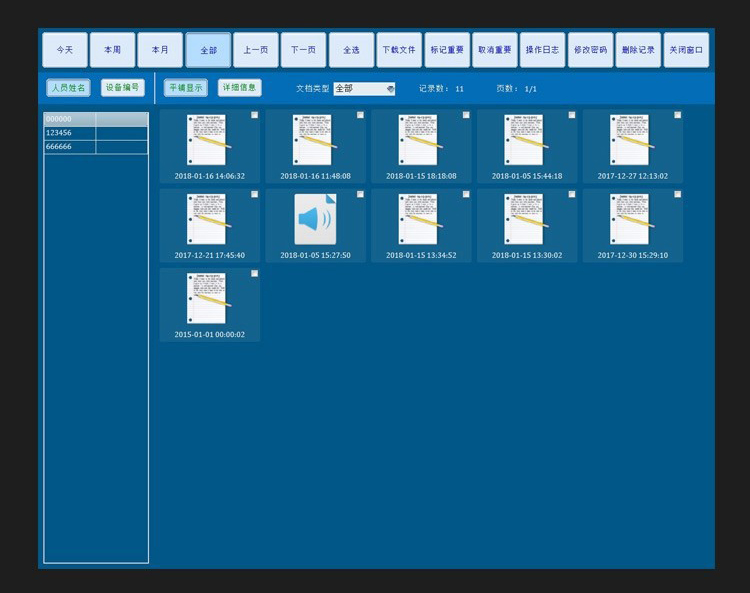Switch to the 今天 filter tab
Viewport: 750px width, 593px height.
tap(65, 50)
